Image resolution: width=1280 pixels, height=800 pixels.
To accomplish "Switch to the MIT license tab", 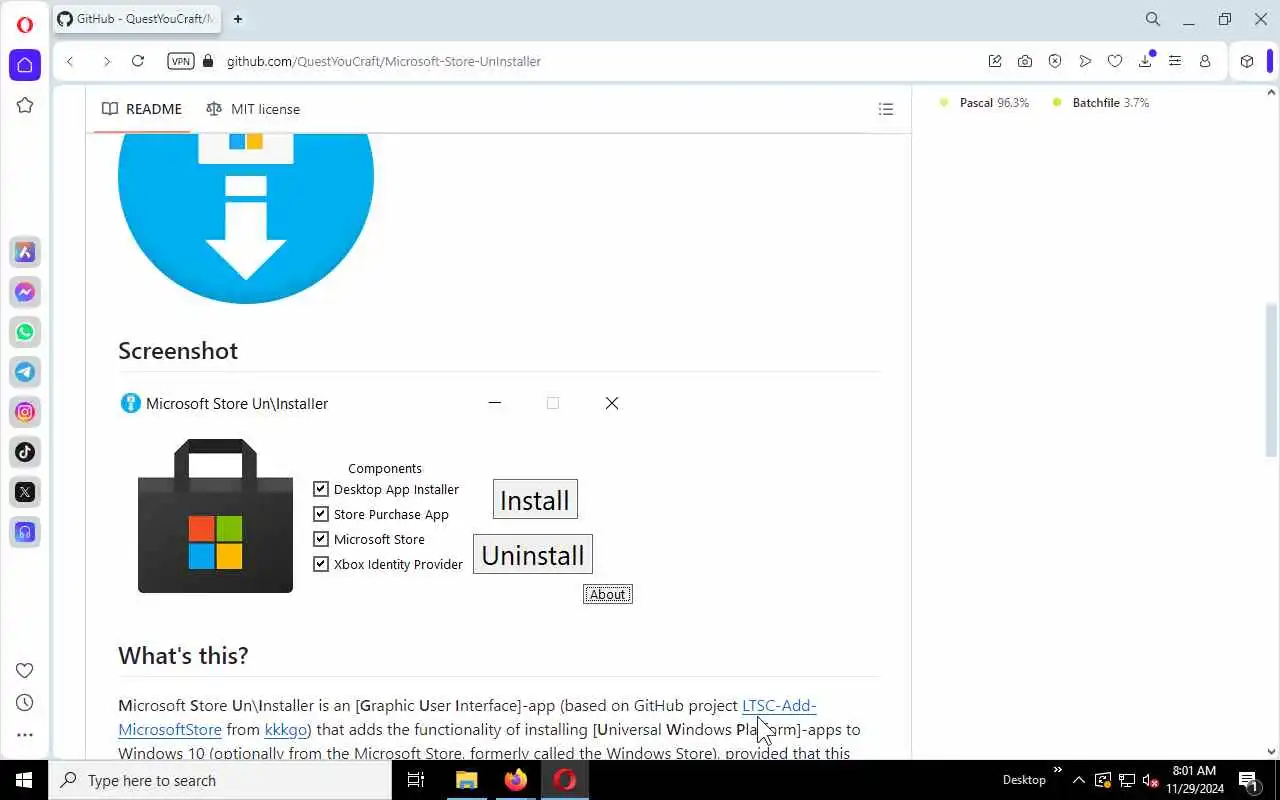I will [253, 109].
